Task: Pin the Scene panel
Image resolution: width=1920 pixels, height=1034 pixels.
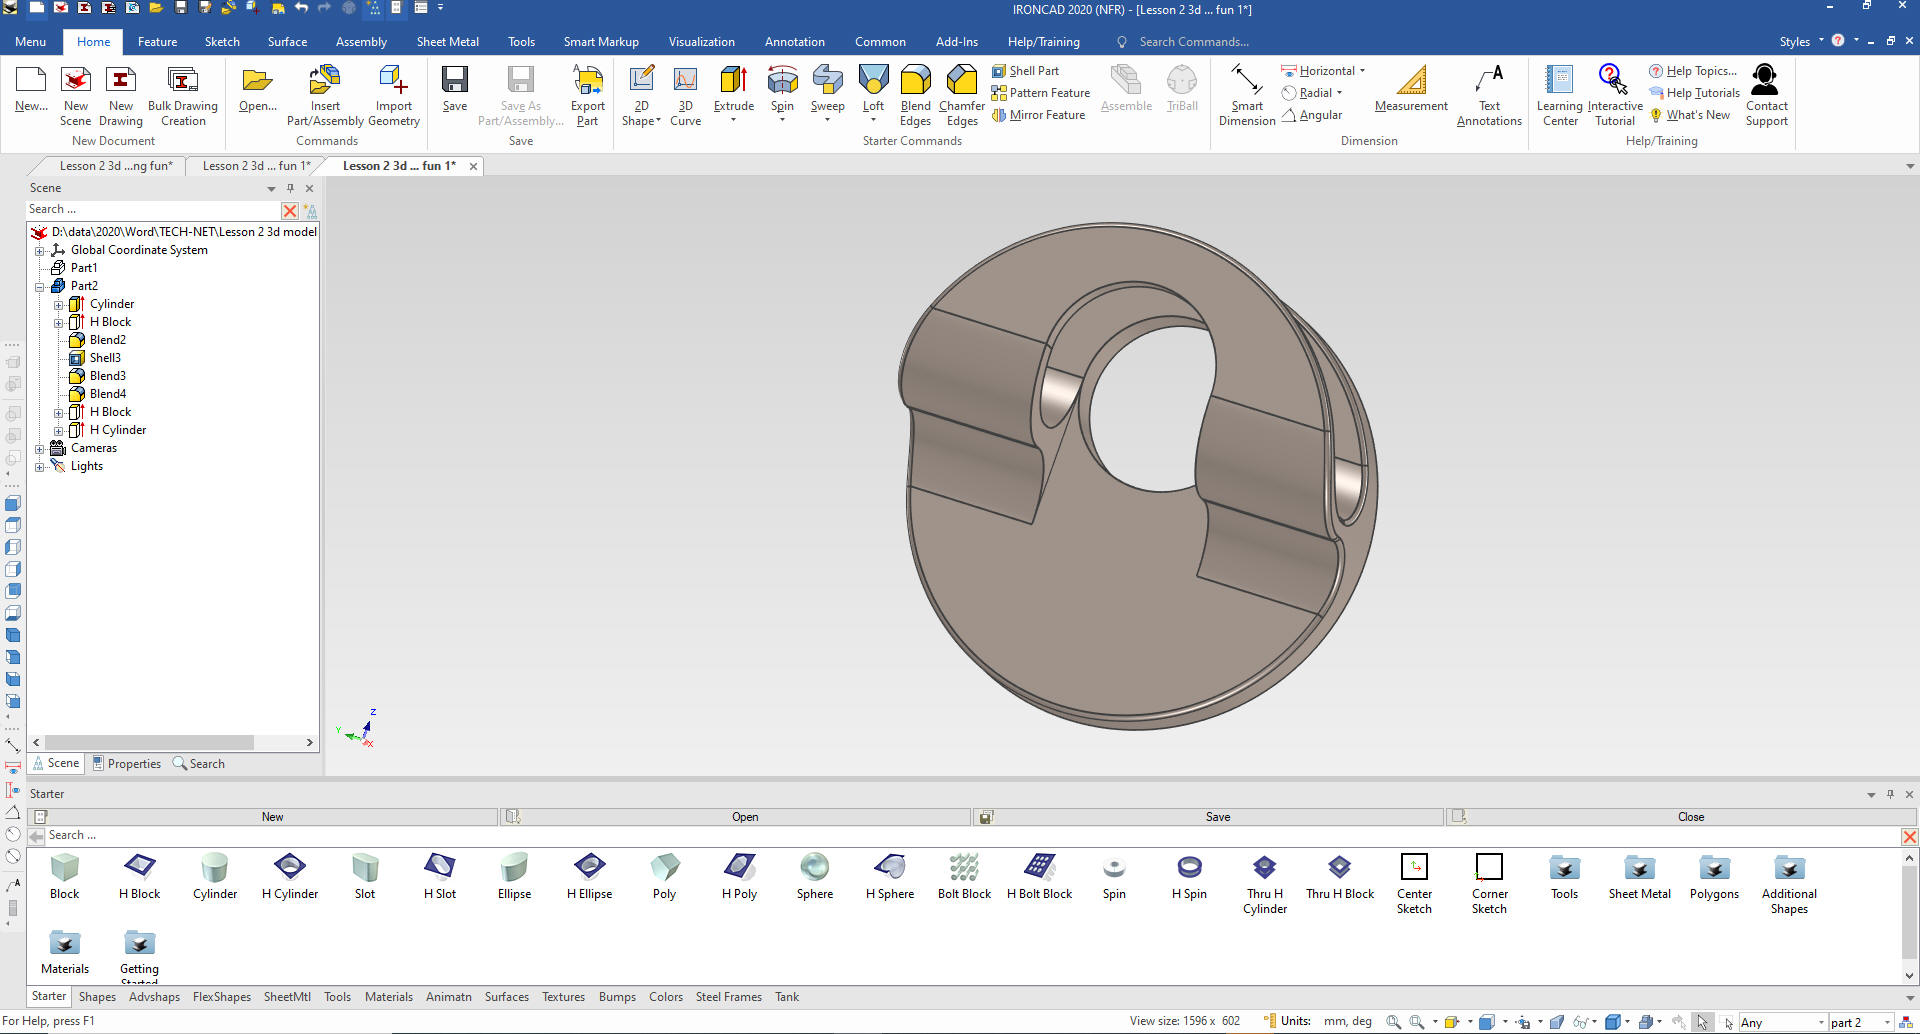Action: 291,188
